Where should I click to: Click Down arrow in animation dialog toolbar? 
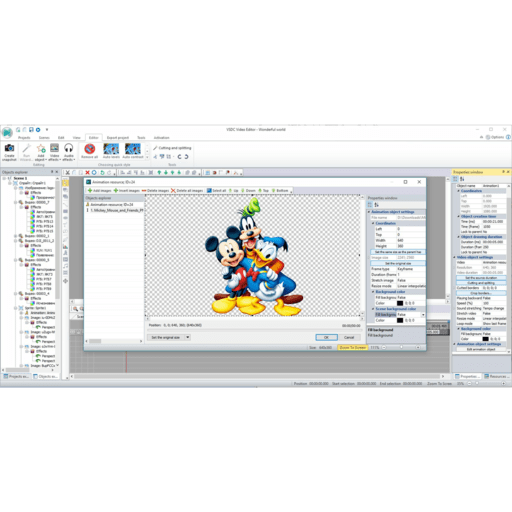coord(248,191)
